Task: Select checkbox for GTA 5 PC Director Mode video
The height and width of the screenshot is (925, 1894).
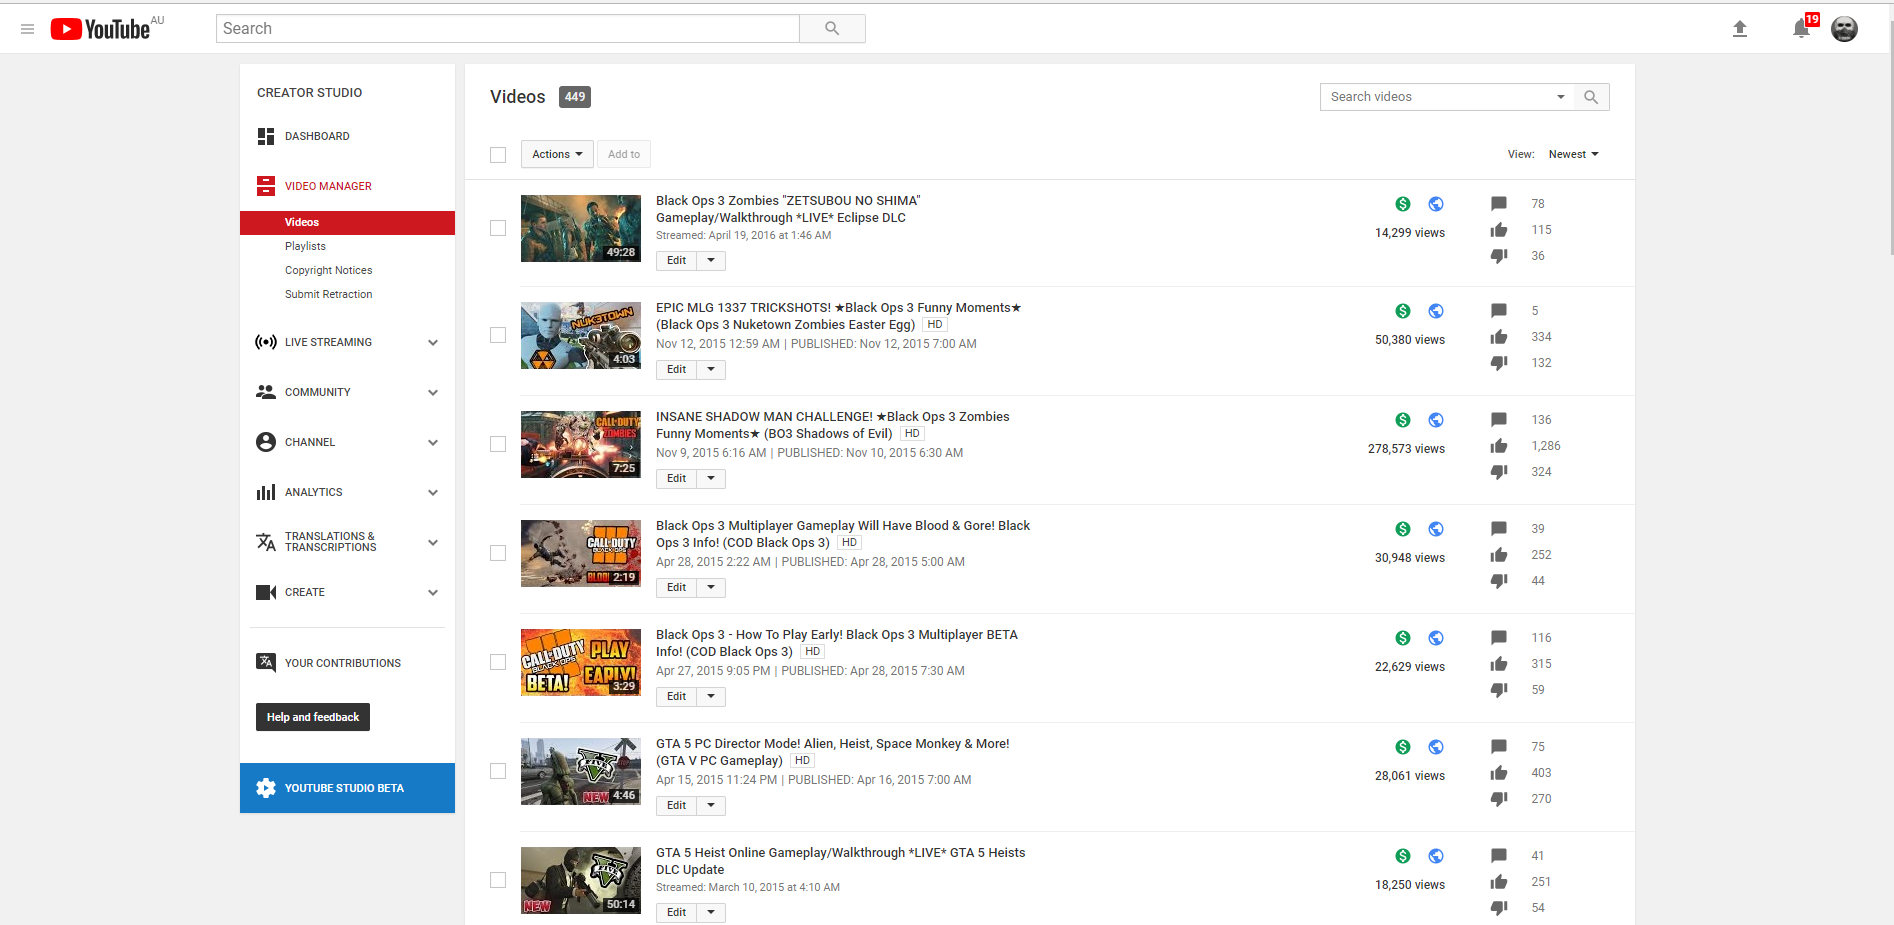Action: pos(498,771)
